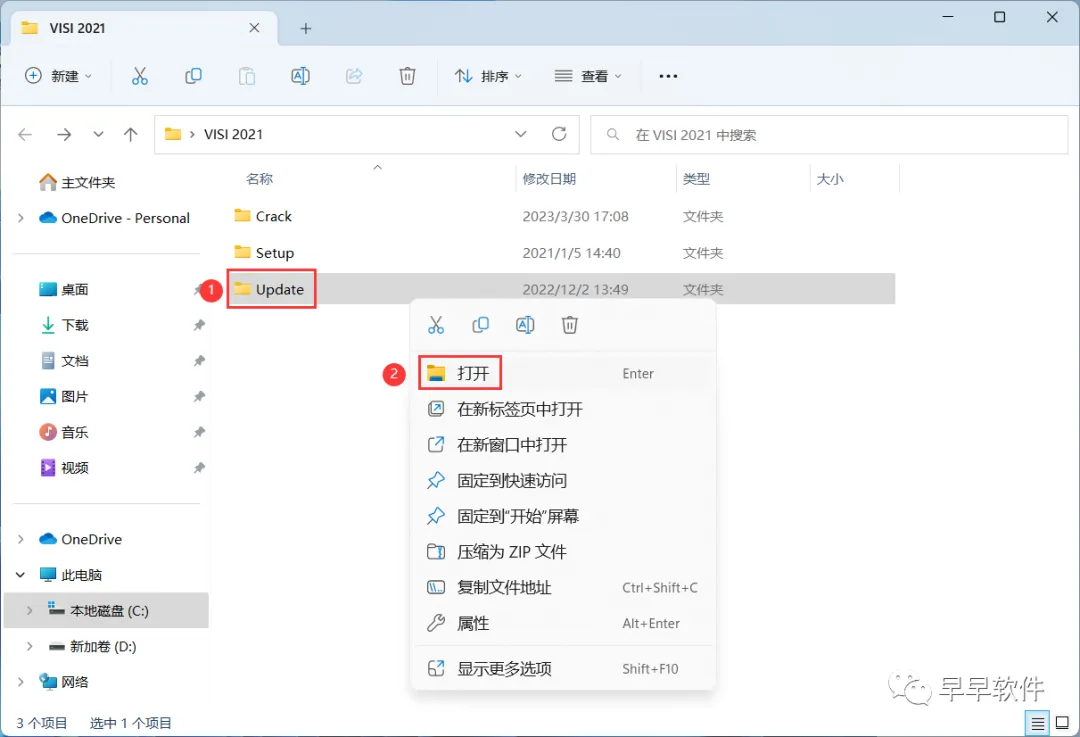This screenshot has width=1080, height=737.
Task: Collapse the 此电脑 tree node
Action: [21, 574]
